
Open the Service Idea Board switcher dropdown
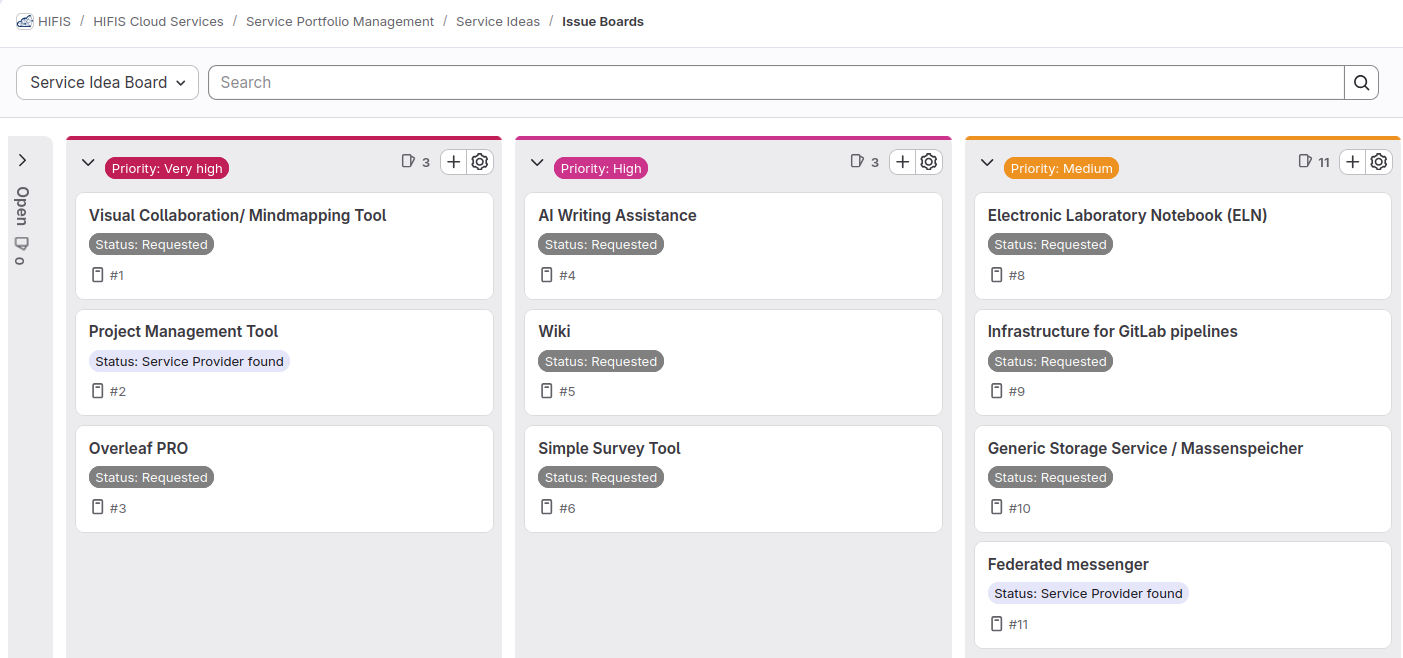point(107,83)
